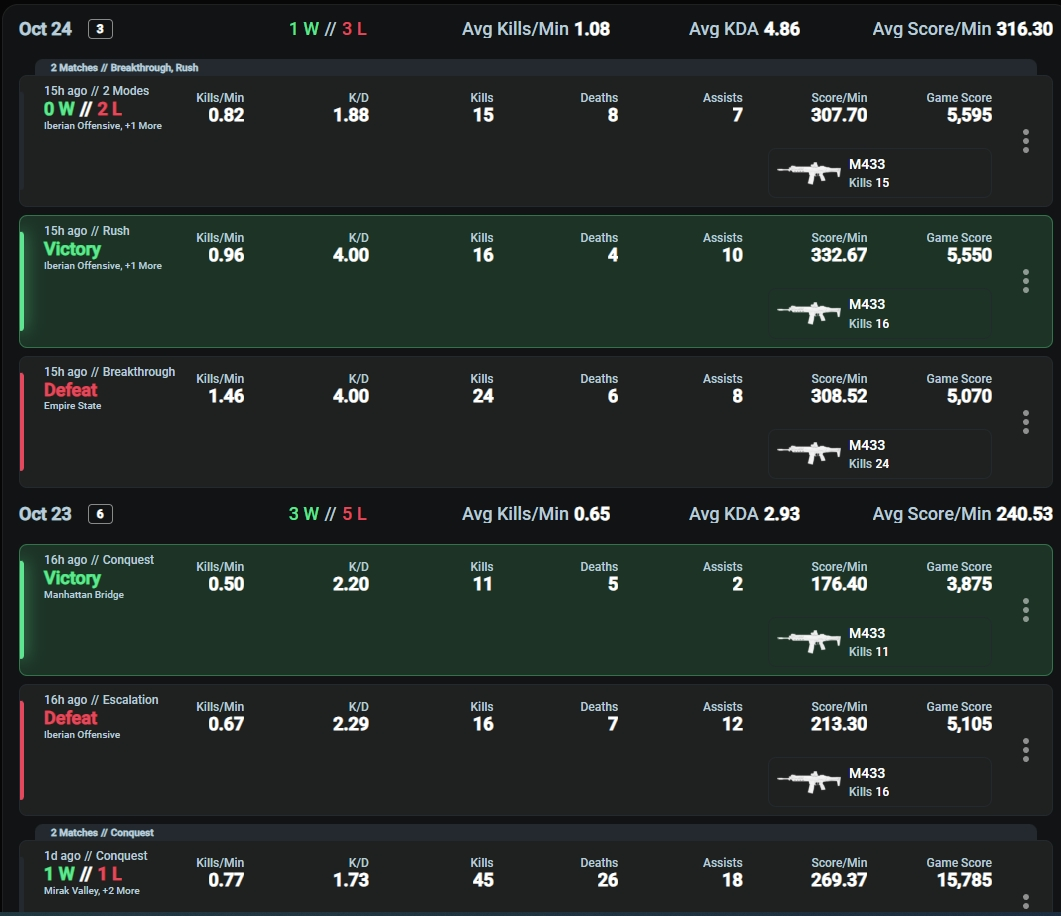
Task: Open three-dot menu on Rush Victory match
Action: (x=1026, y=281)
